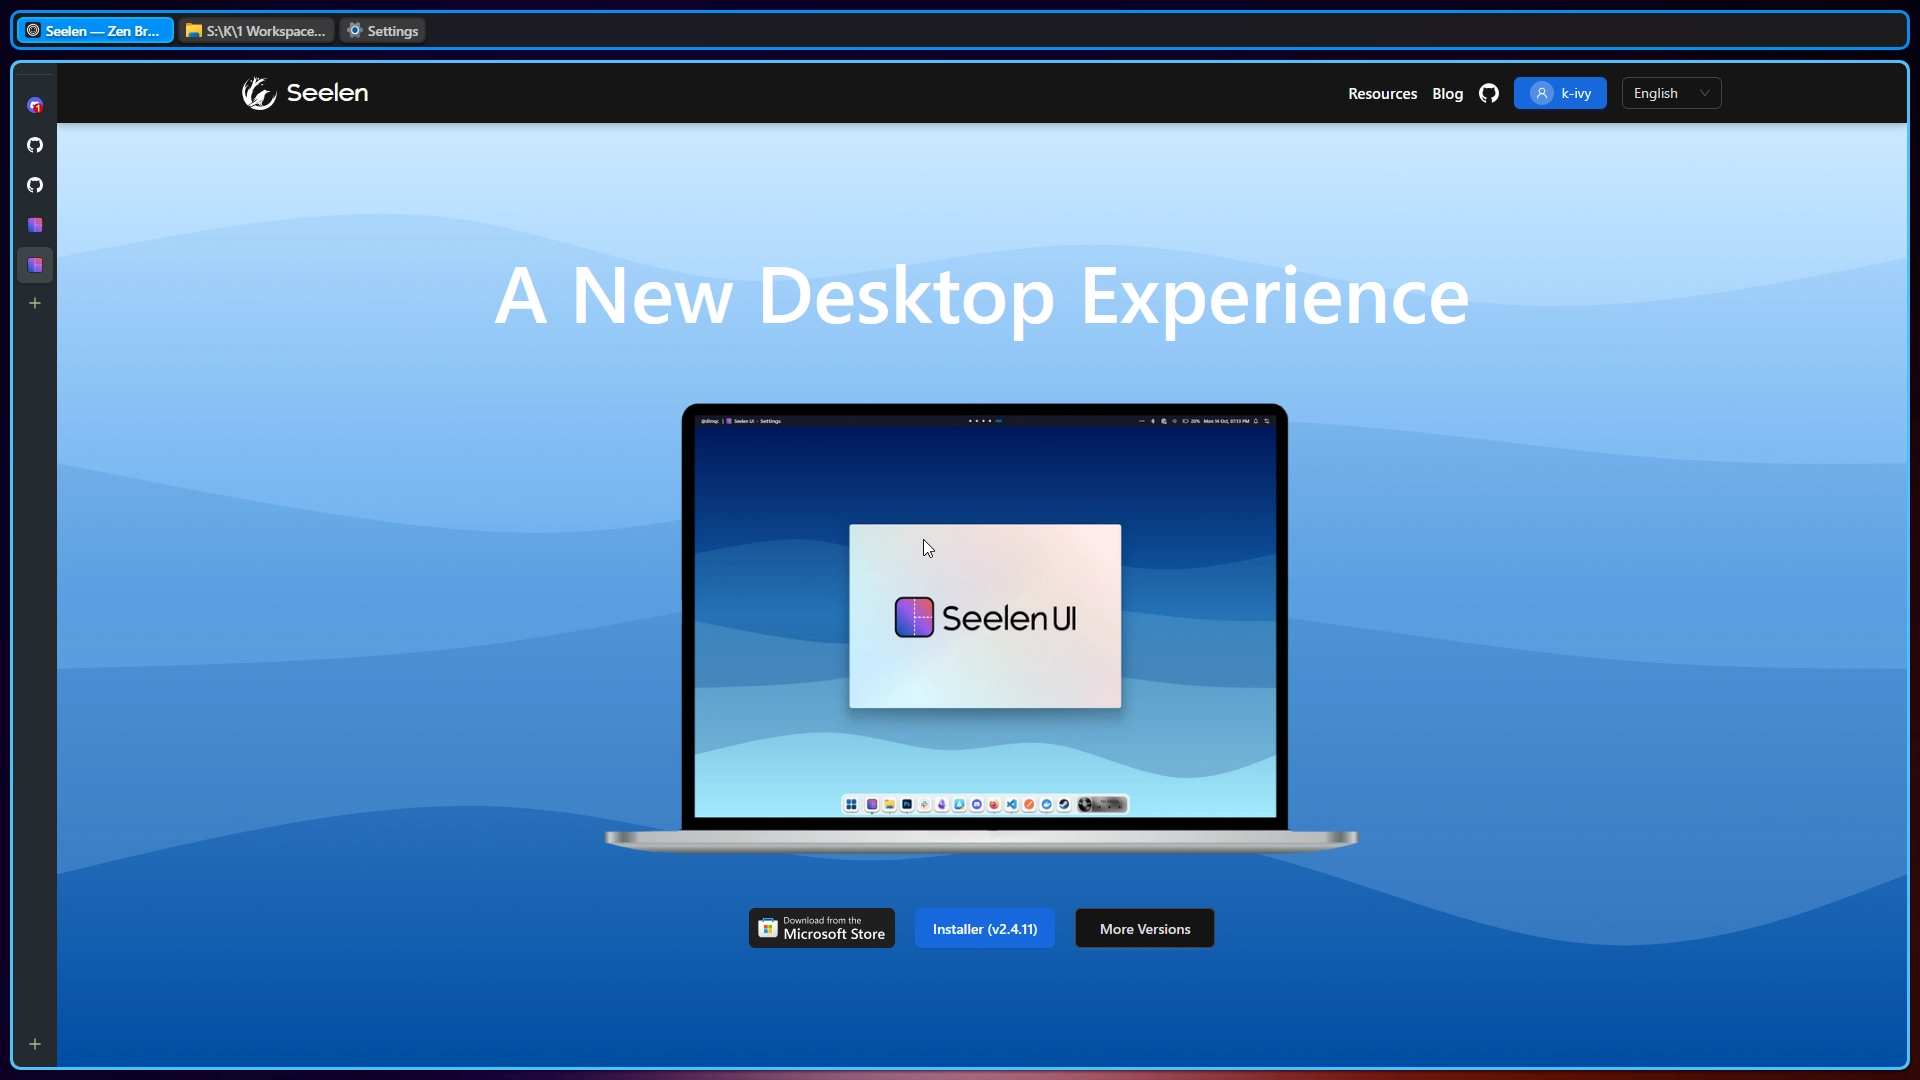Image resolution: width=1920 pixels, height=1080 pixels.
Task: Select the first GitHub tab in the sidebar
Action: 35,146
